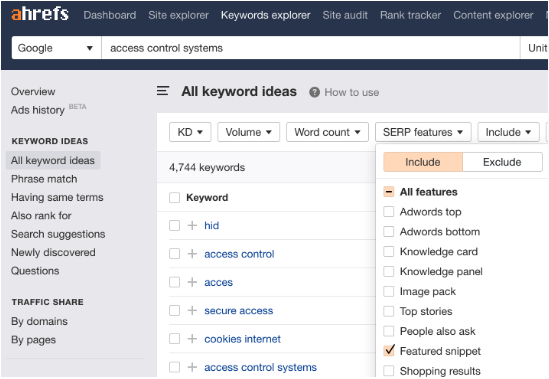Viewport: 549px width, 379px height.
Task: Open the Google search engine dropdown
Action: [56, 48]
